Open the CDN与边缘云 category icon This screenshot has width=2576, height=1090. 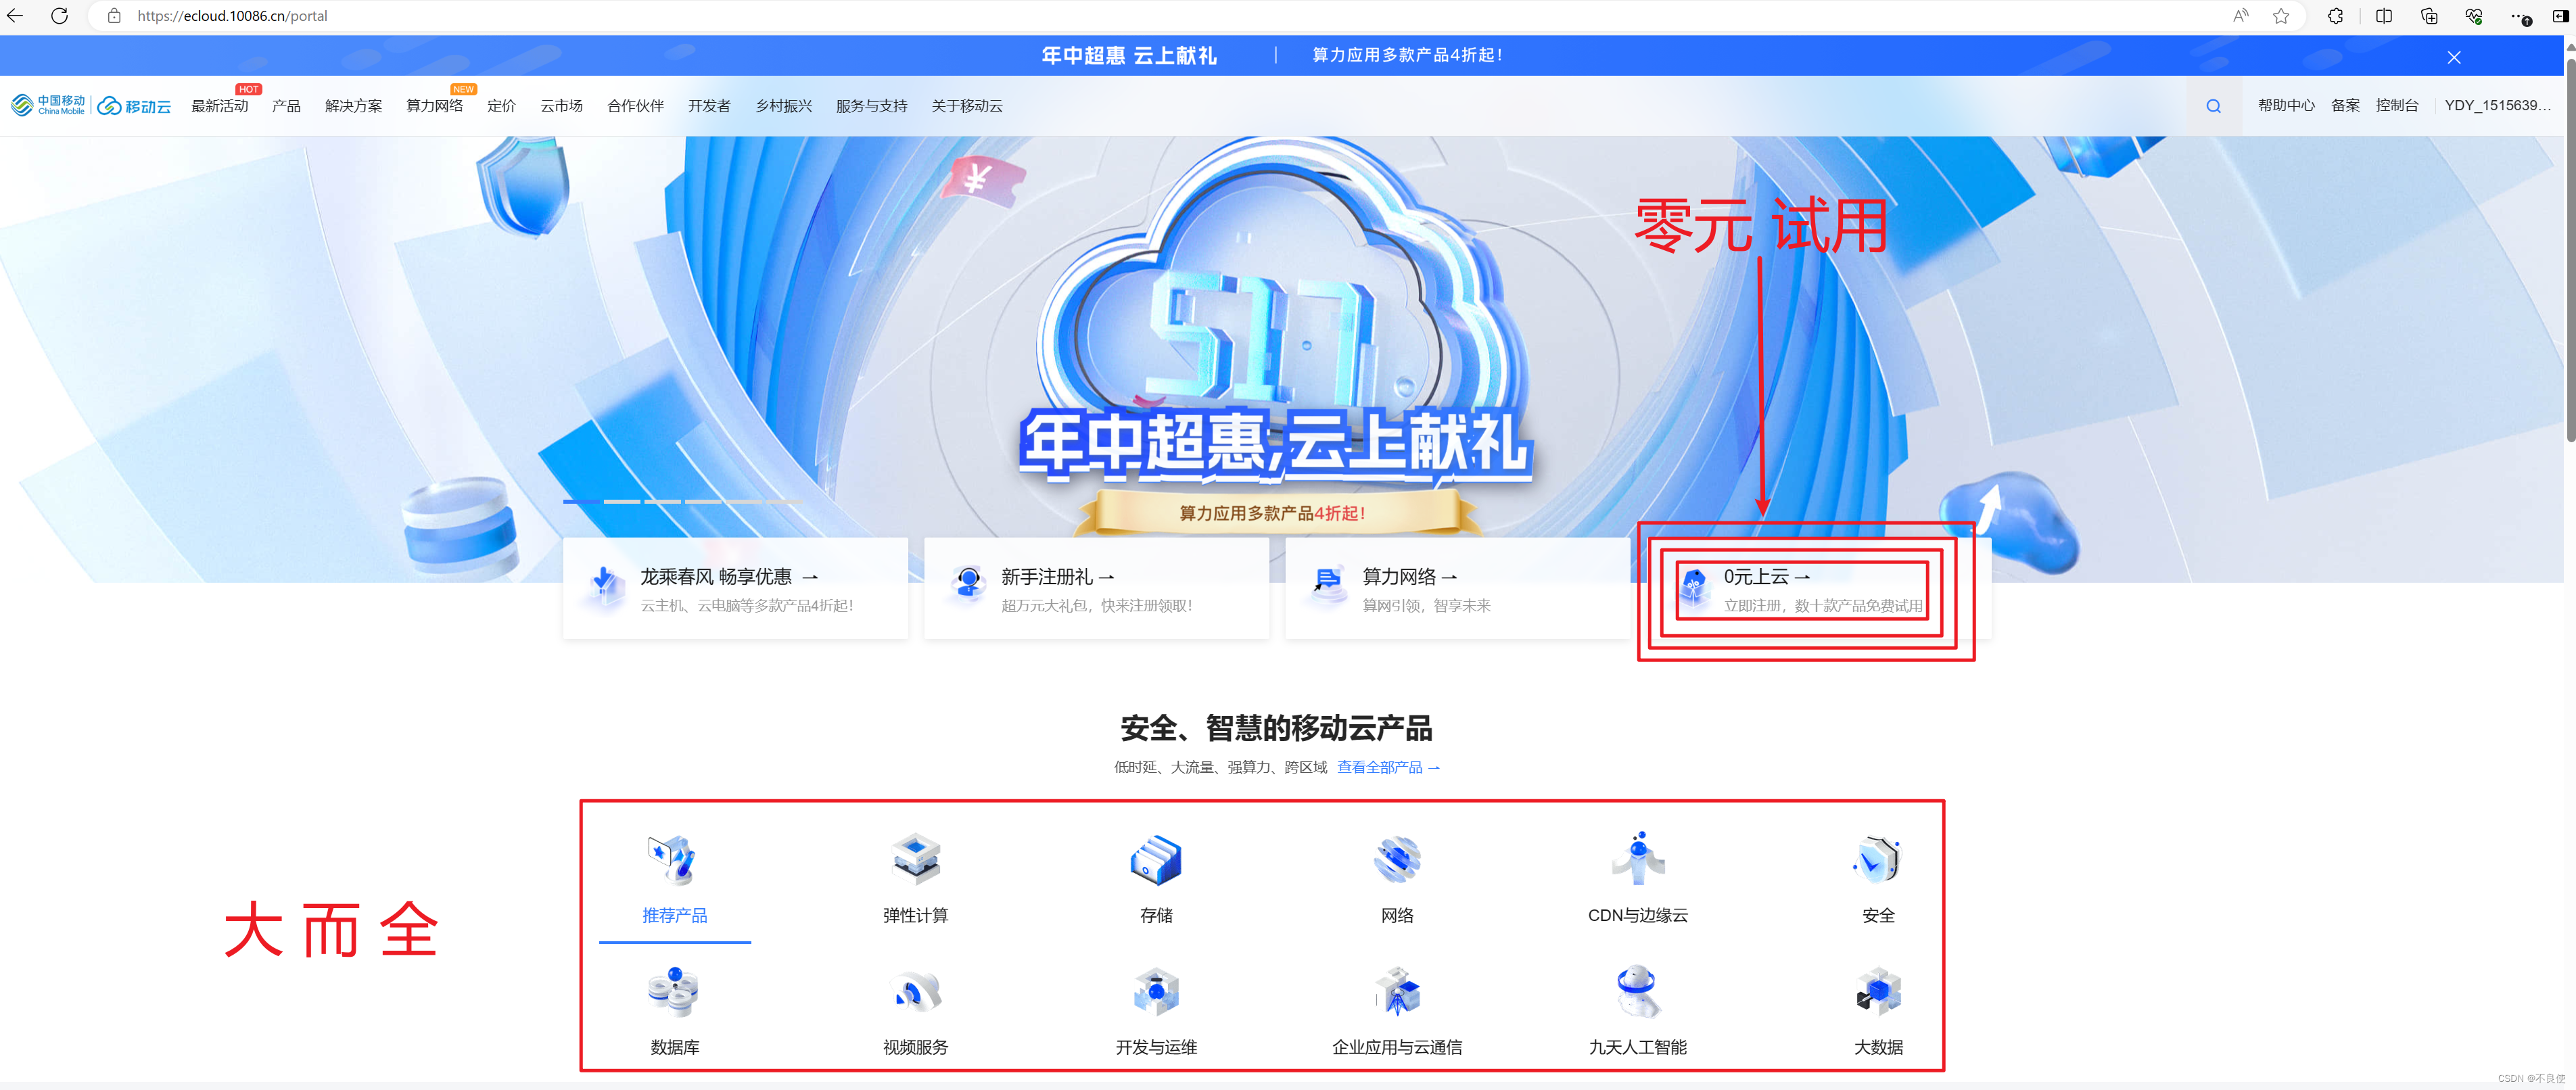1637,860
